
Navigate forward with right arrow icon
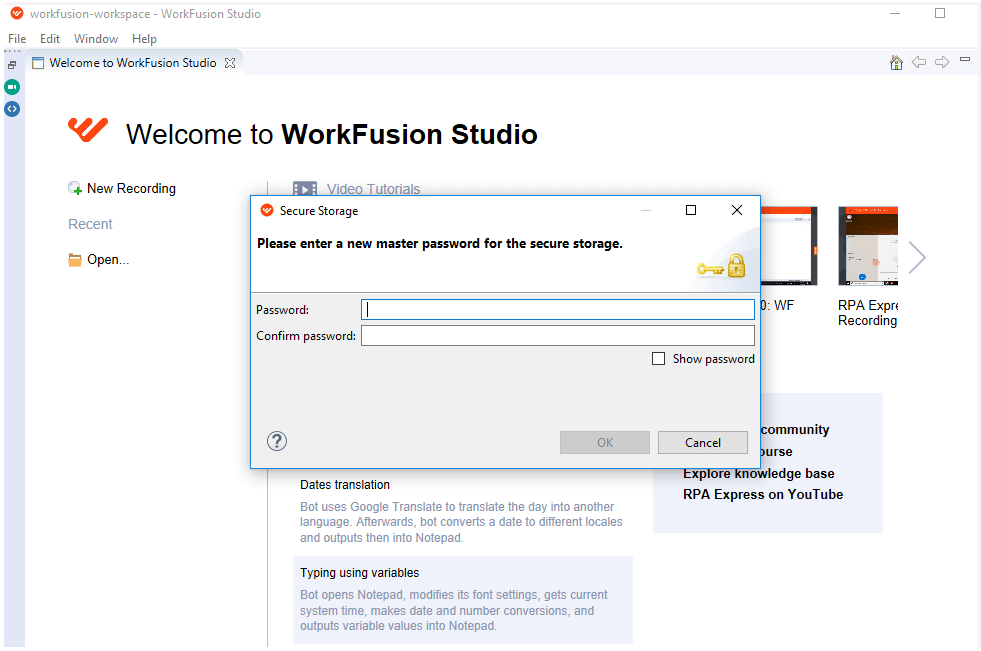tap(942, 62)
